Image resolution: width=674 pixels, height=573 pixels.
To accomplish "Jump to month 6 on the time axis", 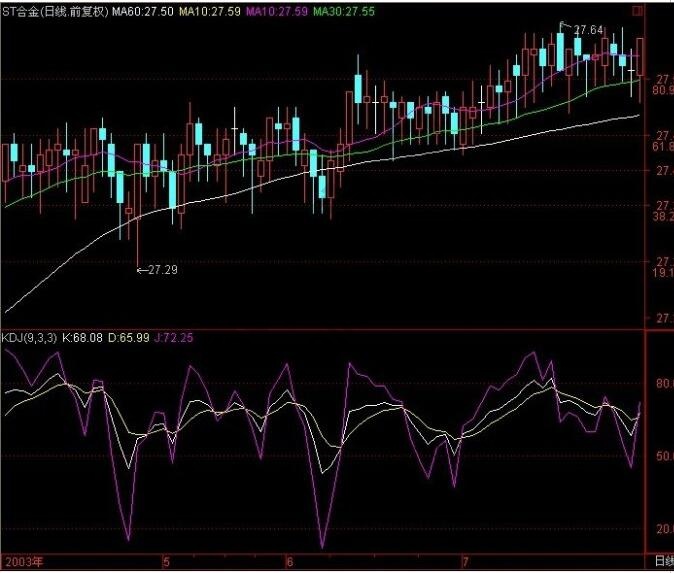I will click(x=288, y=562).
